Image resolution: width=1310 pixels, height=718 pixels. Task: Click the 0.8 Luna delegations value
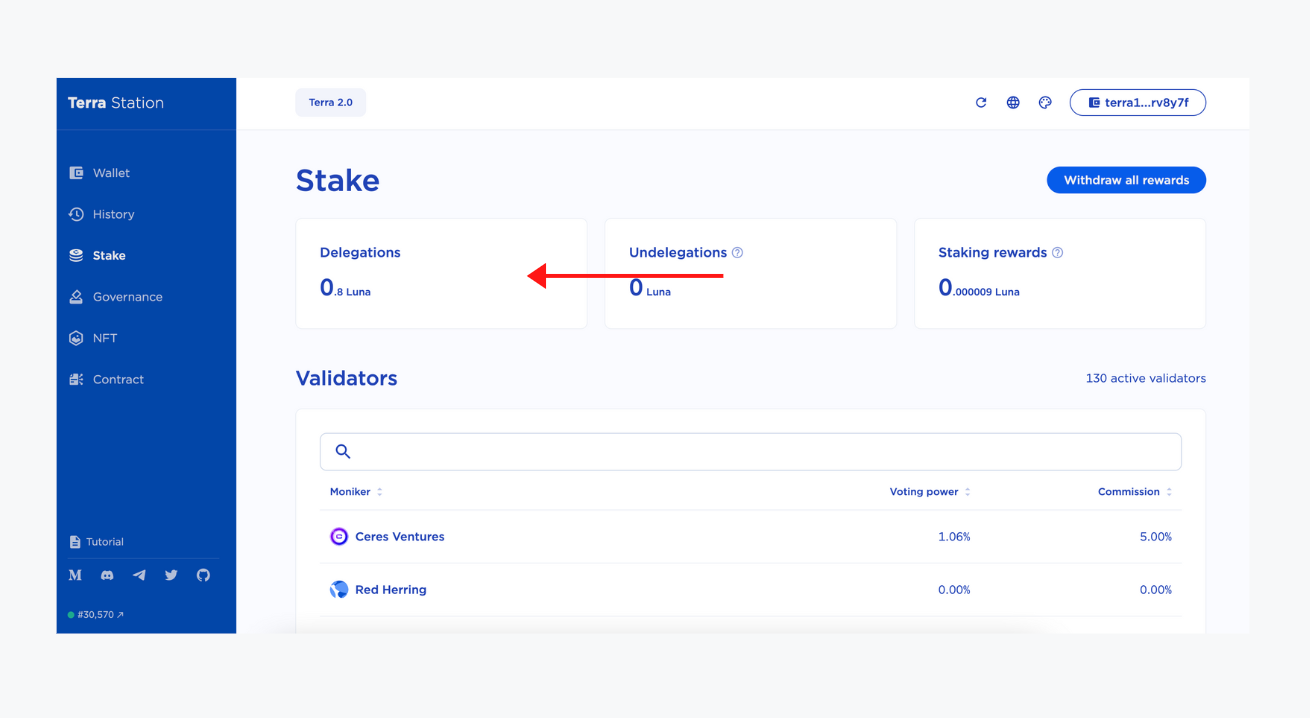click(345, 288)
